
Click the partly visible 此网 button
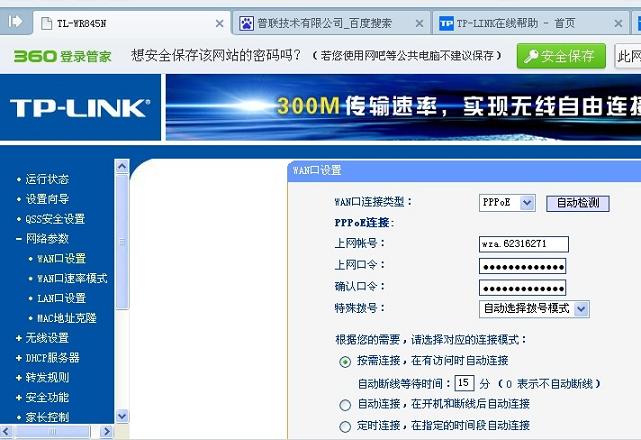[x=628, y=56]
